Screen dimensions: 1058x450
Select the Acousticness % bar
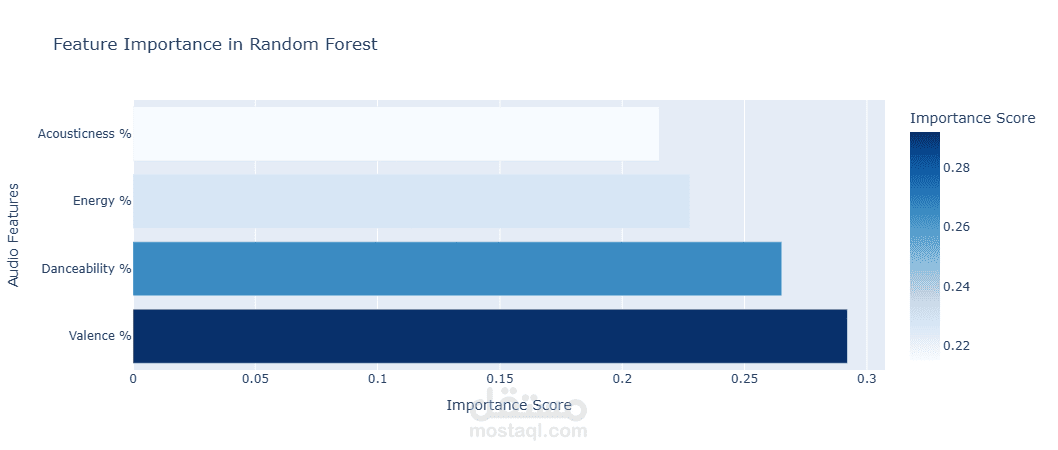click(396, 134)
